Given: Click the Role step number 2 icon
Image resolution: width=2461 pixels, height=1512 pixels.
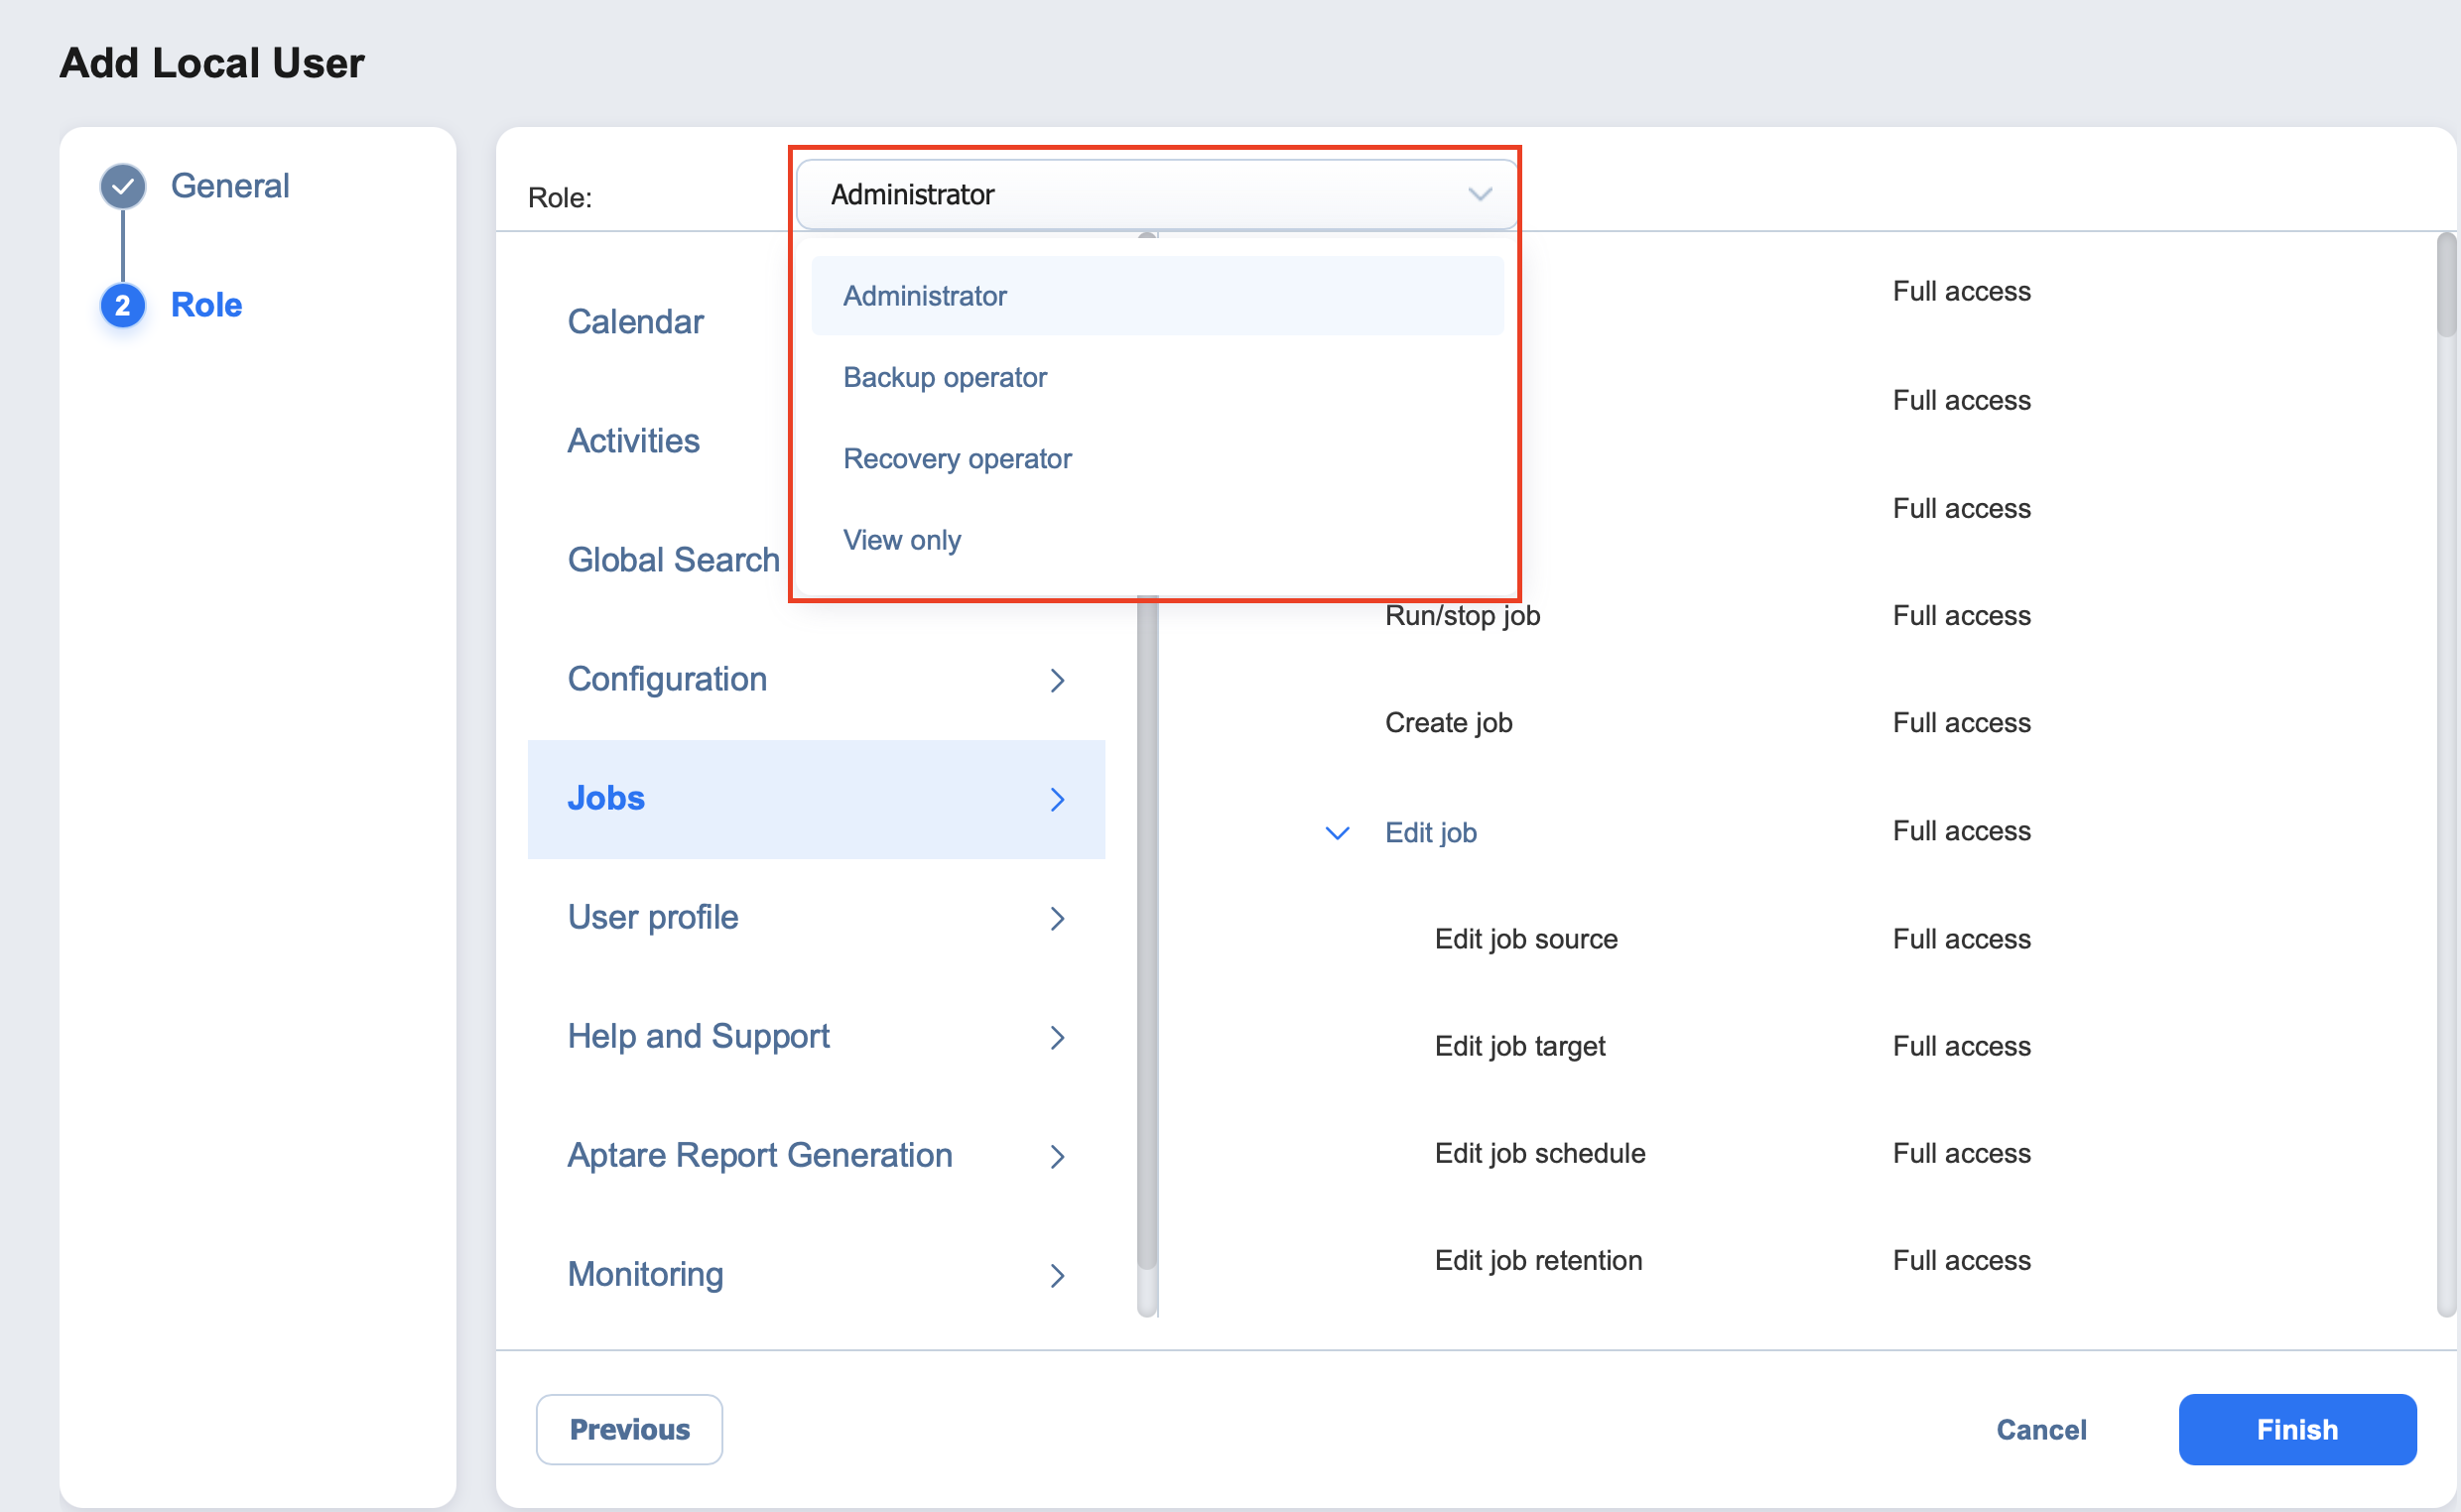Looking at the screenshot, I should tap(123, 305).
